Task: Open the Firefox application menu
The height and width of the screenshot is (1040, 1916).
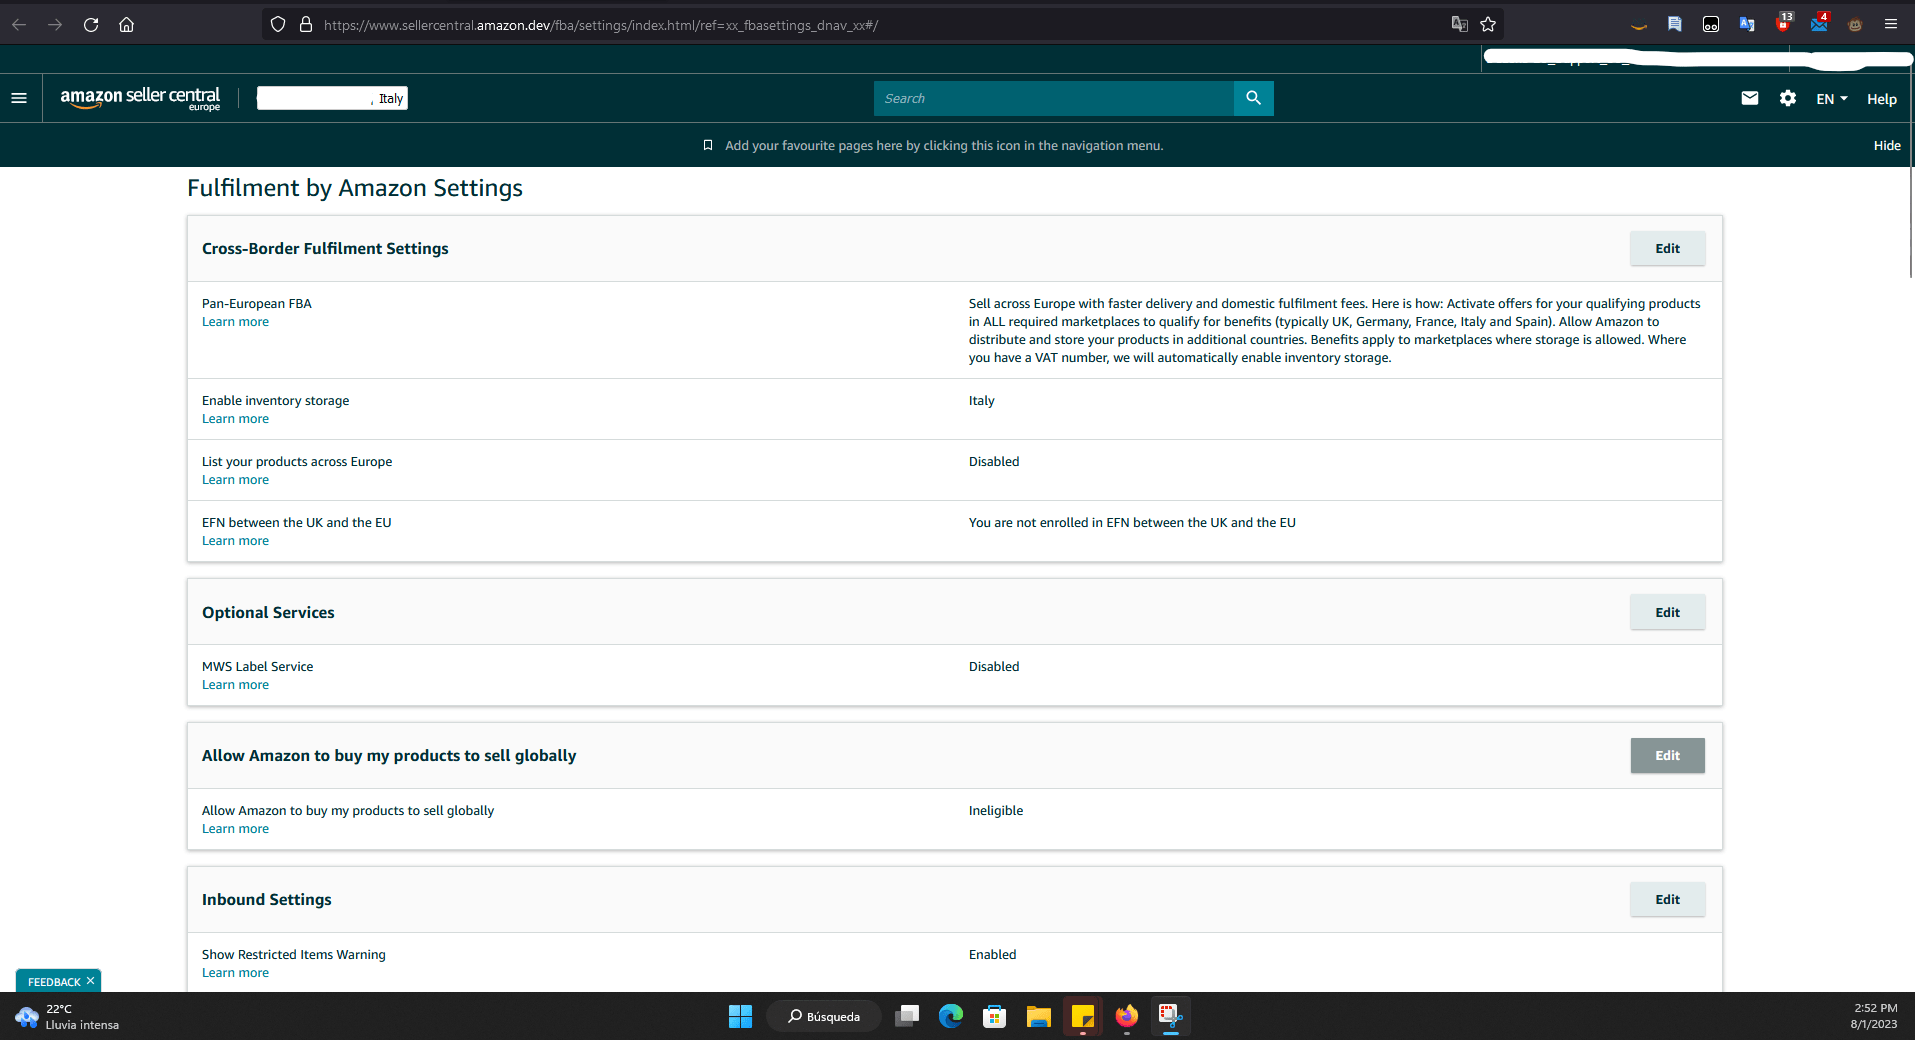Action: point(1890,25)
